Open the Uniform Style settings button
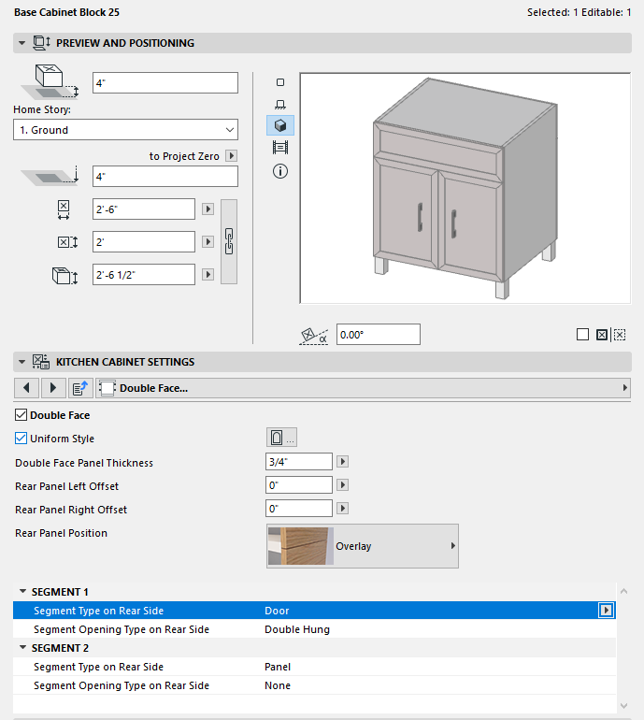 click(x=282, y=438)
